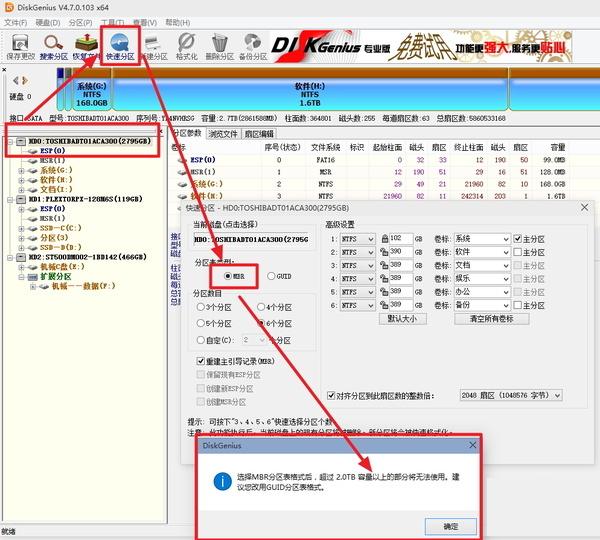The width and height of the screenshot is (600, 540).
Task: Choose the 3个分区 option
Action: click(x=214, y=307)
